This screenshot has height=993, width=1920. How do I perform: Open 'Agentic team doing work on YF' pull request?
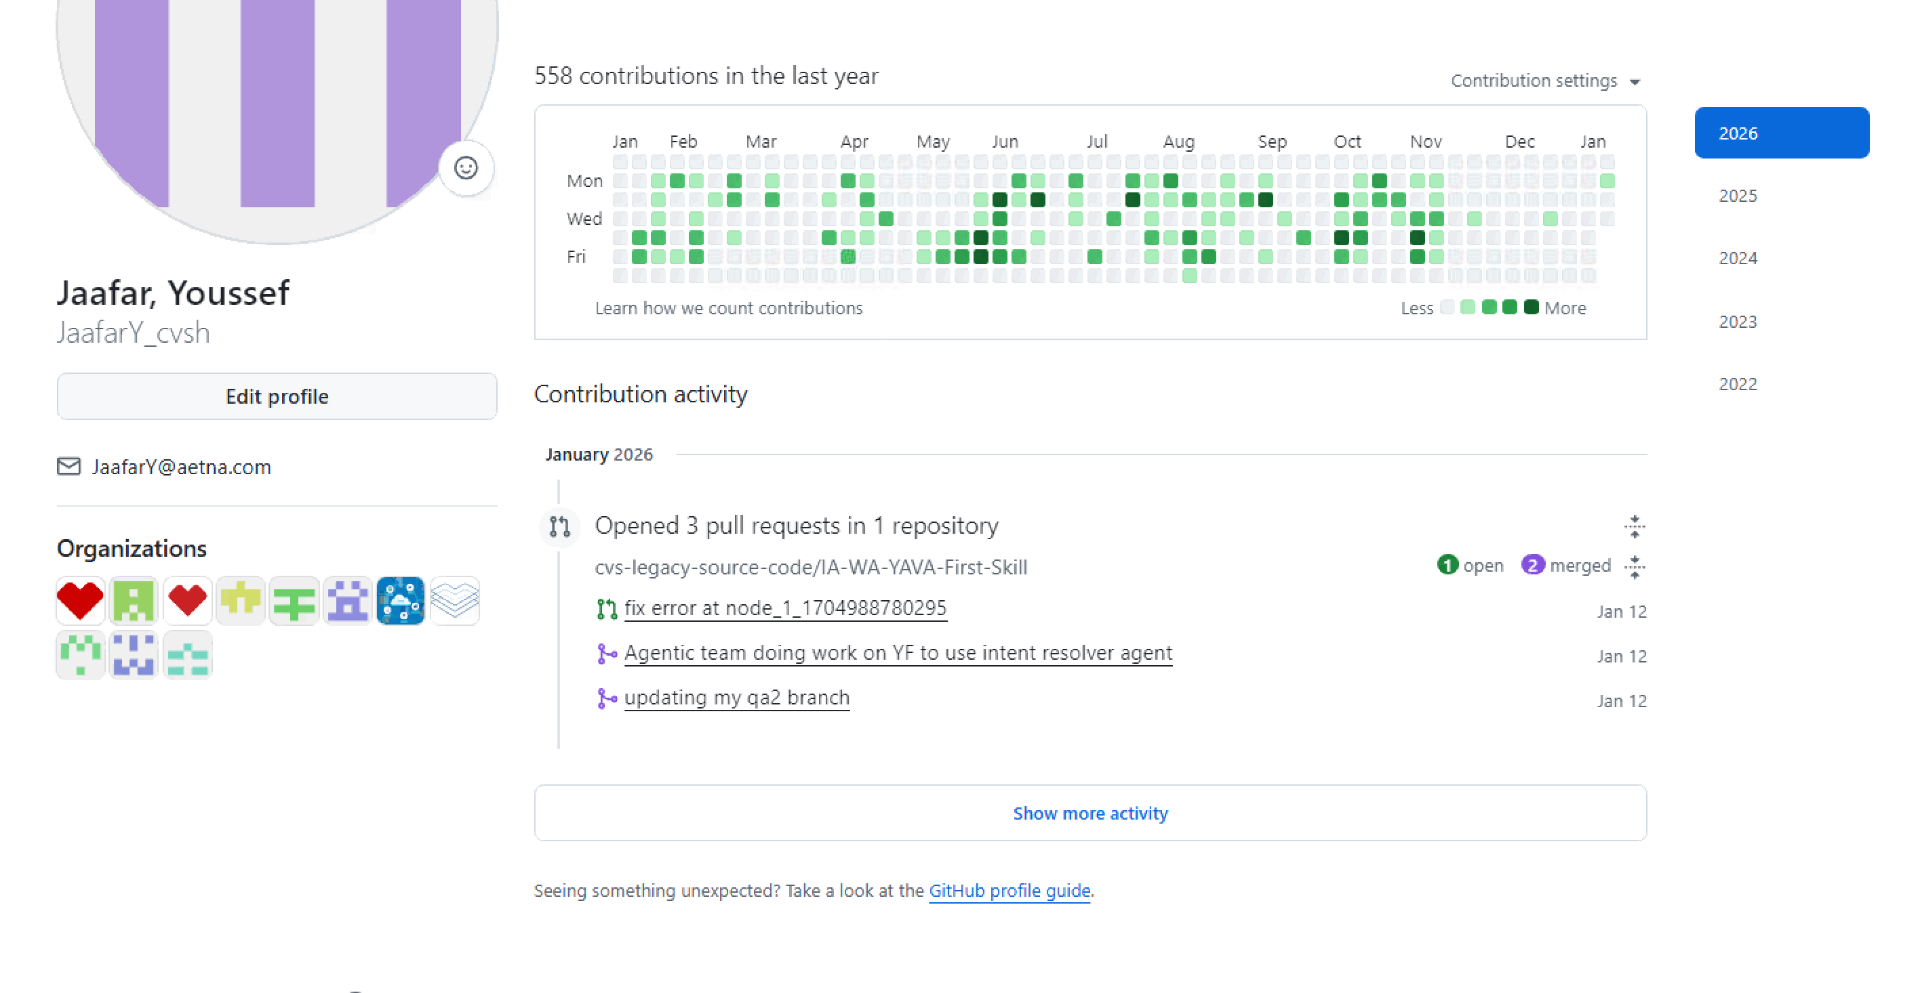point(898,653)
